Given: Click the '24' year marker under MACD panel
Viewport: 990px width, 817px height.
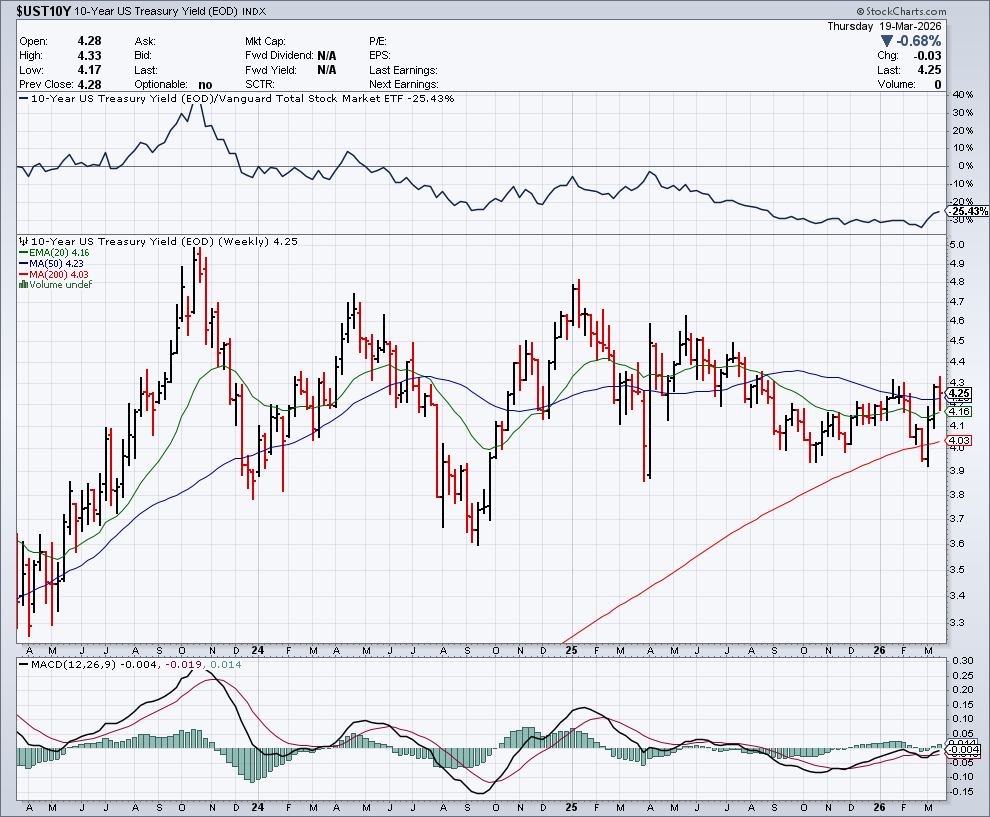Looking at the screenshot, I should click(x=257, y=805).
